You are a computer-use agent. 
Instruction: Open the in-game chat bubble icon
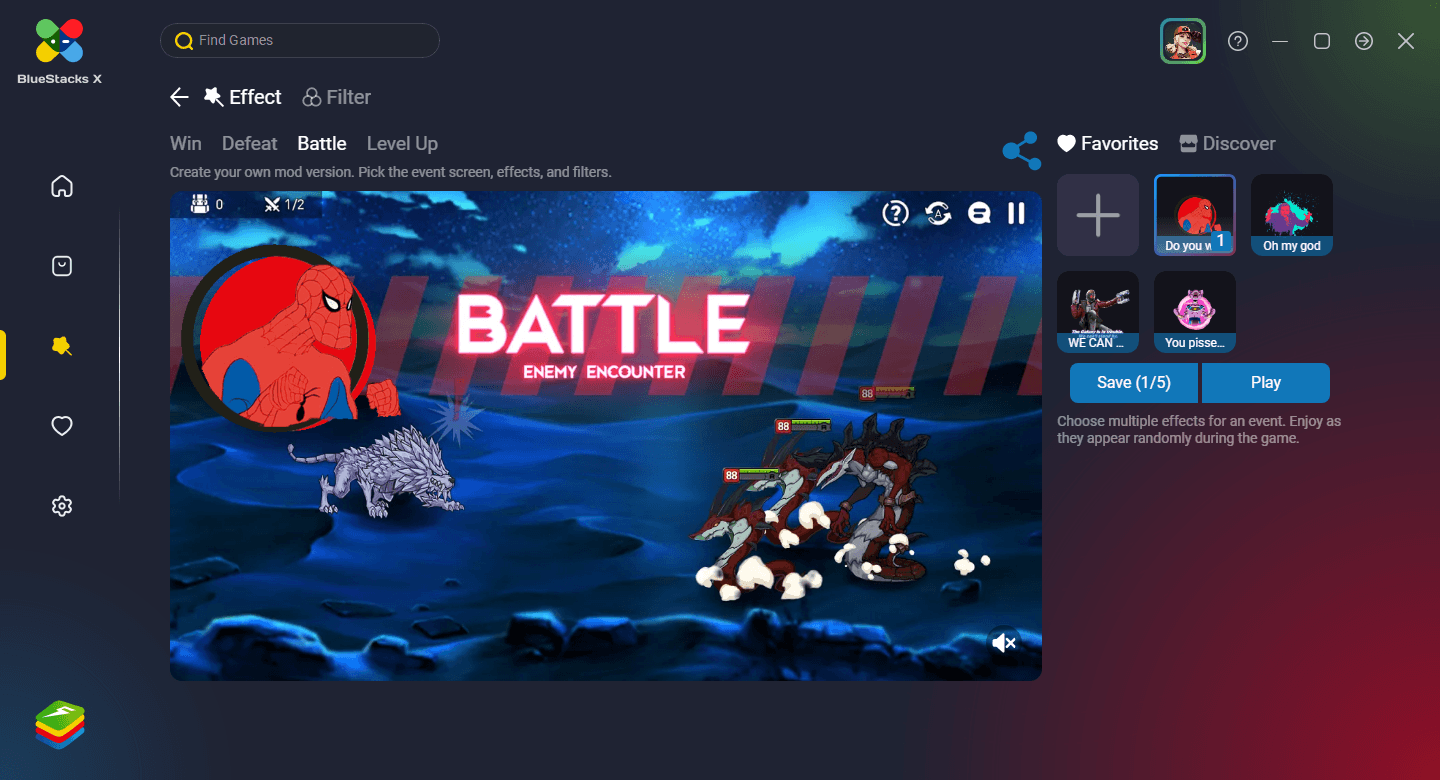979,213
